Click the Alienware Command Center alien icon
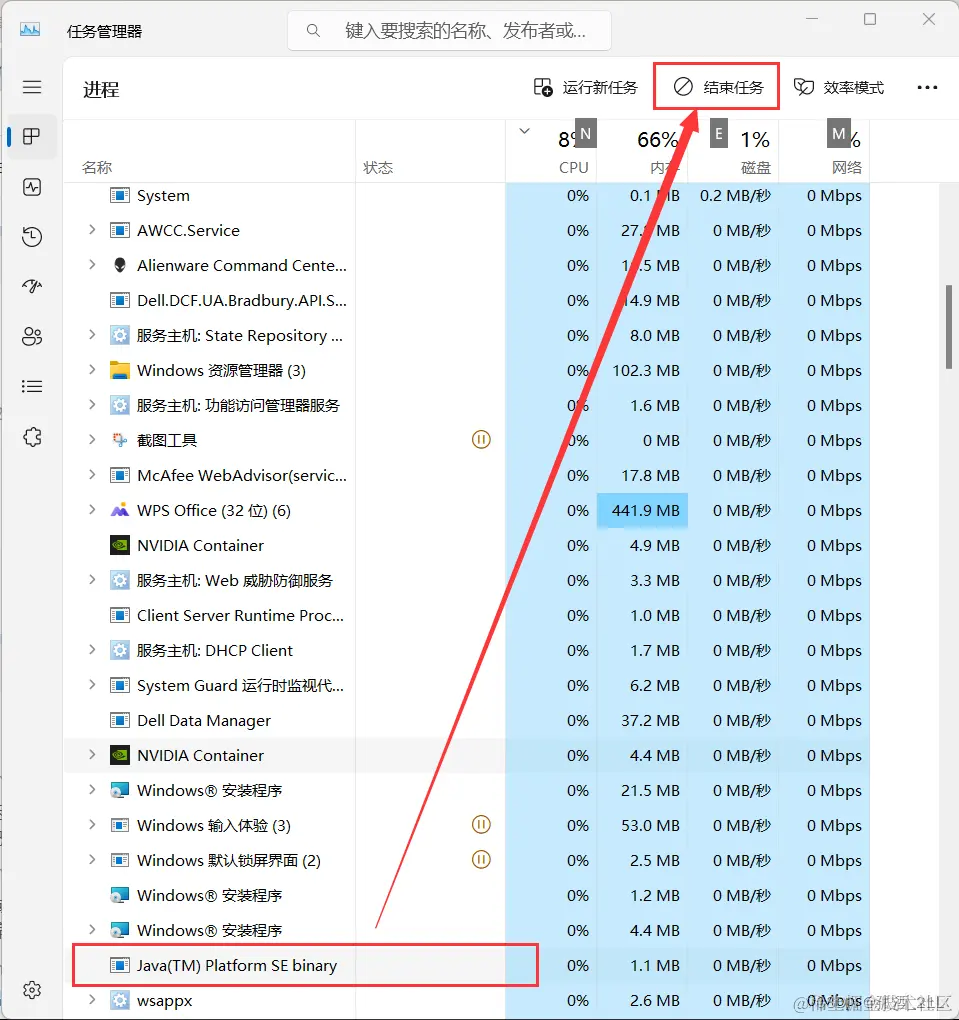The image size is (959, 1020). 120,265
